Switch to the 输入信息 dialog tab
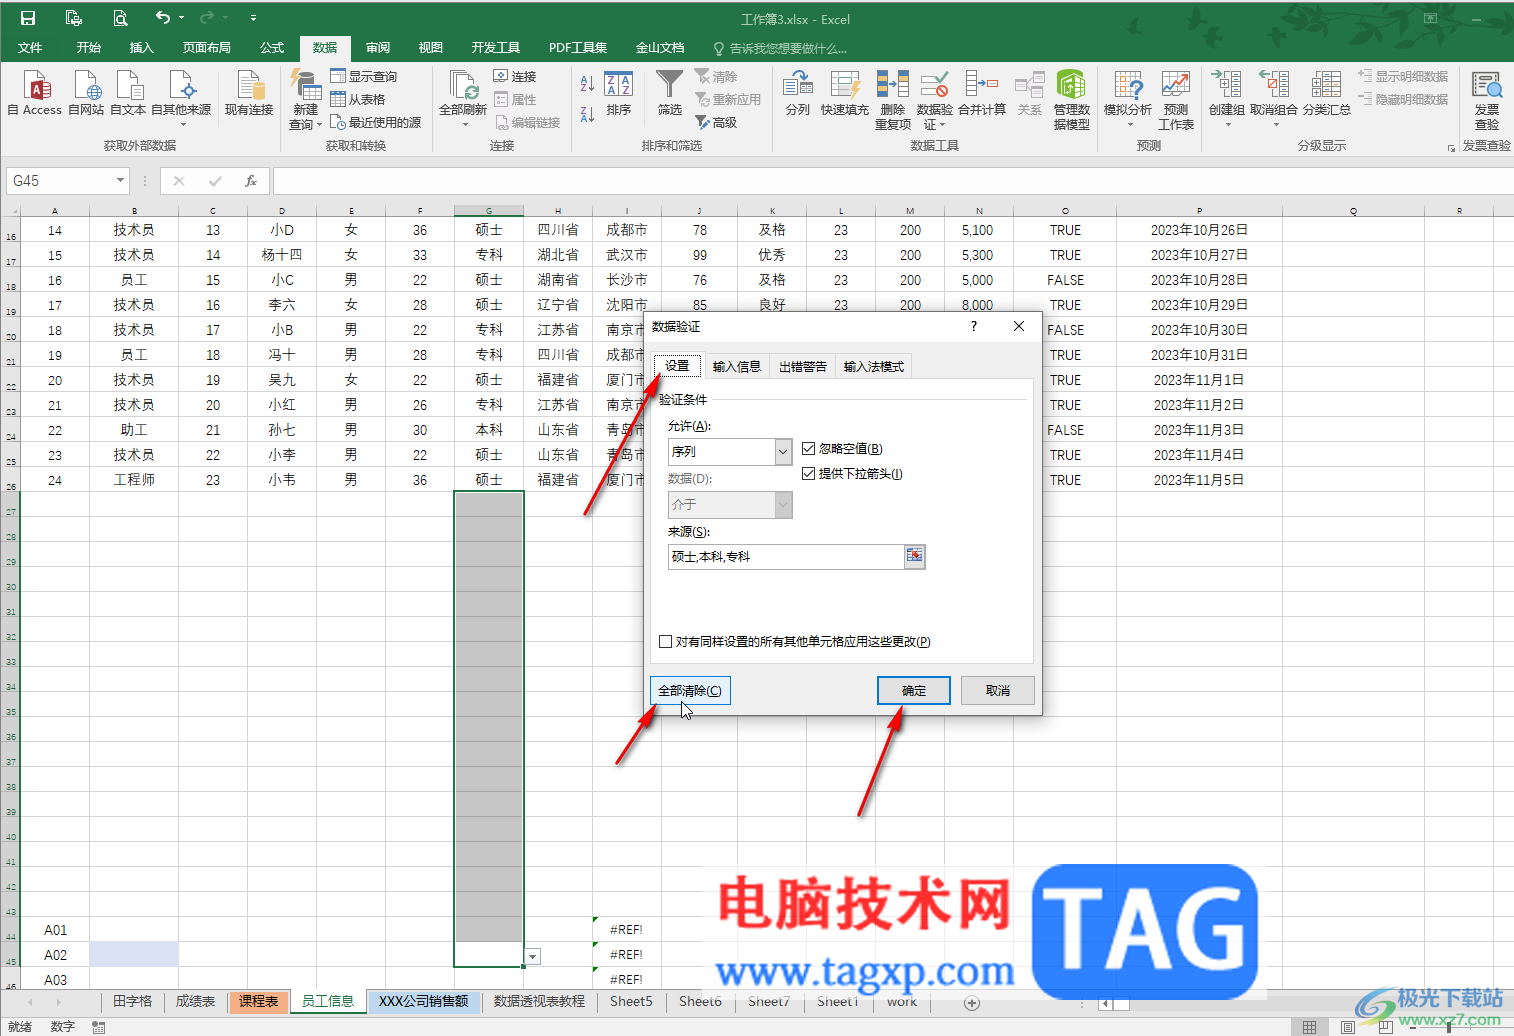 click(737, 367)
